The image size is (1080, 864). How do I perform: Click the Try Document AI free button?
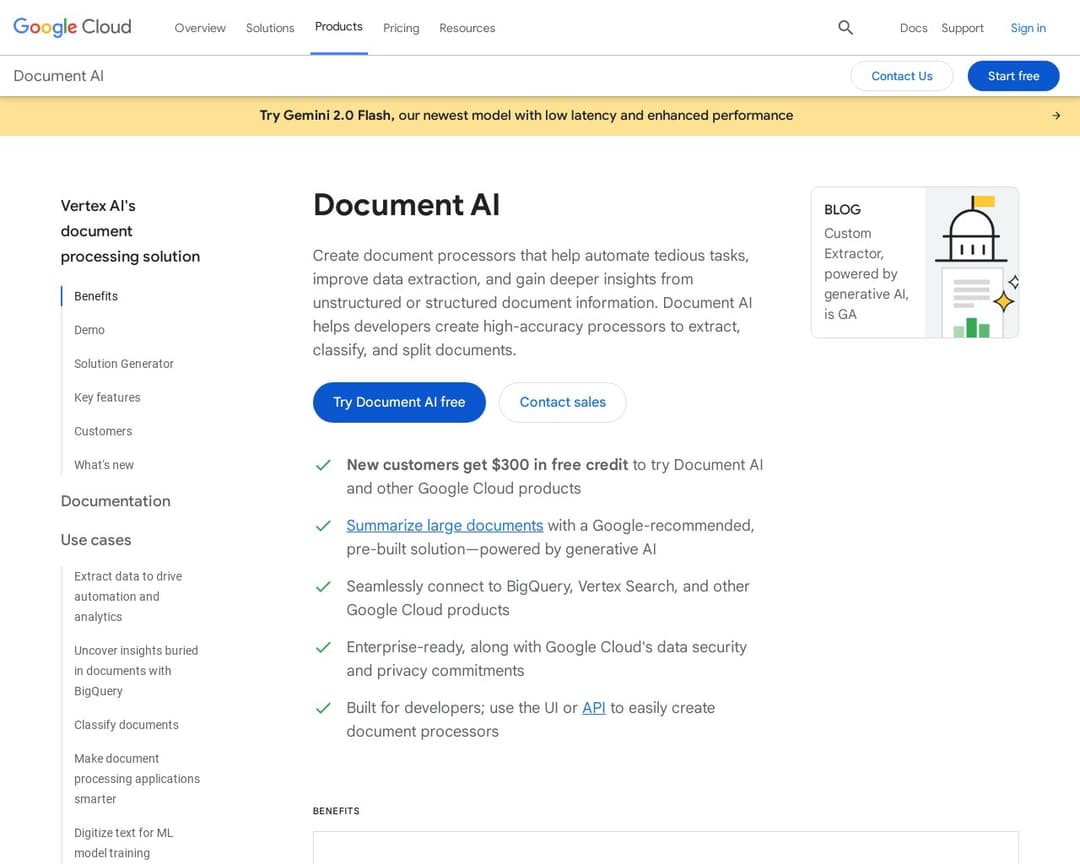399,402
